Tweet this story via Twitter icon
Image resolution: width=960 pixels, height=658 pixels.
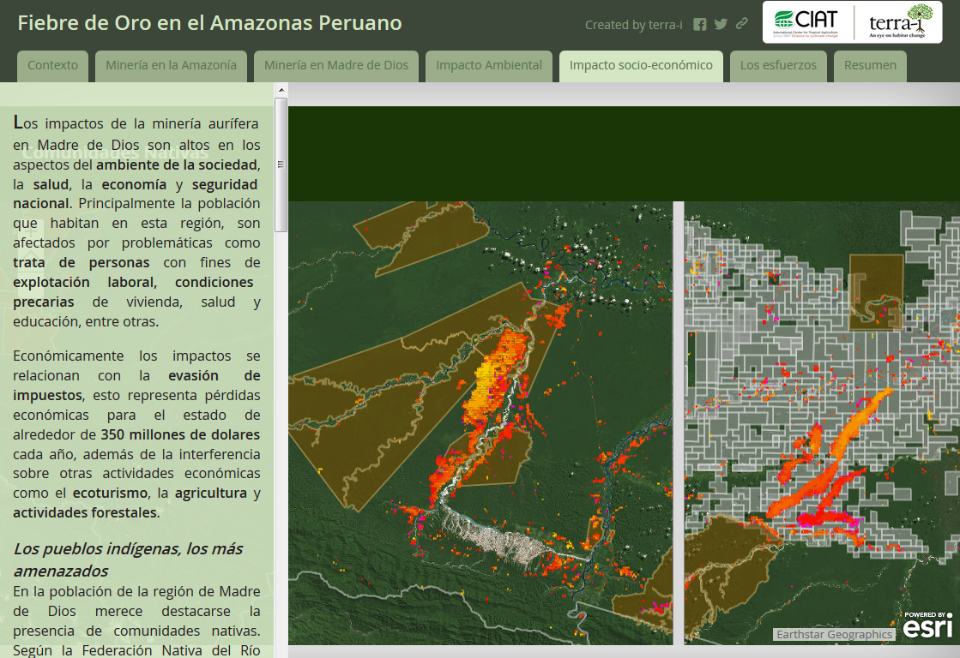click(720, 25)
